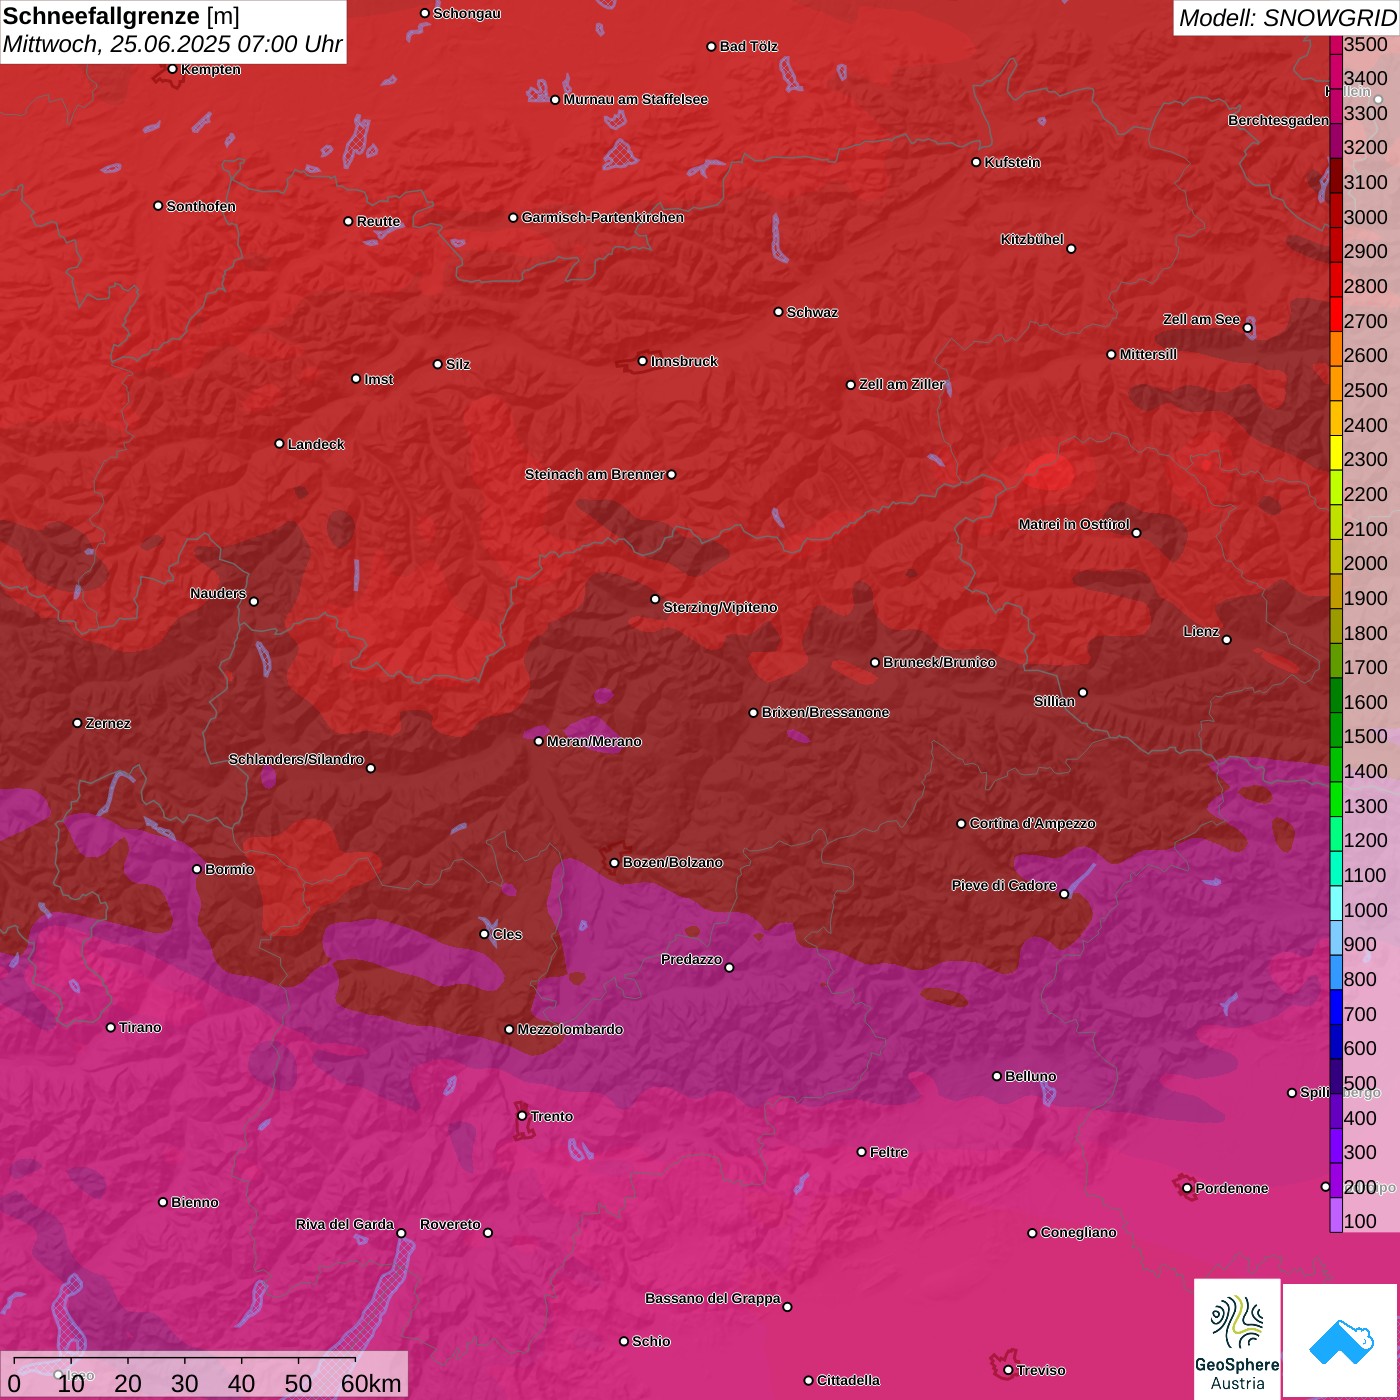The height and width of the screenshot is (1400, 1400).
Task: Click the "Schwaz" city label
Action: click(x=812, y=312)
